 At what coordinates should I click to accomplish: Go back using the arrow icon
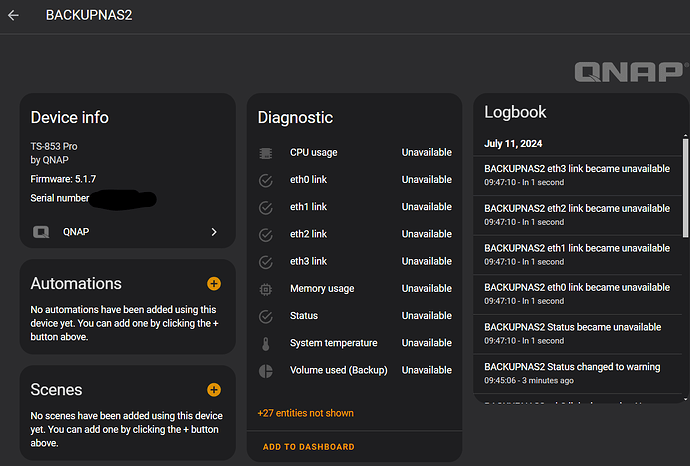(13, 15)
